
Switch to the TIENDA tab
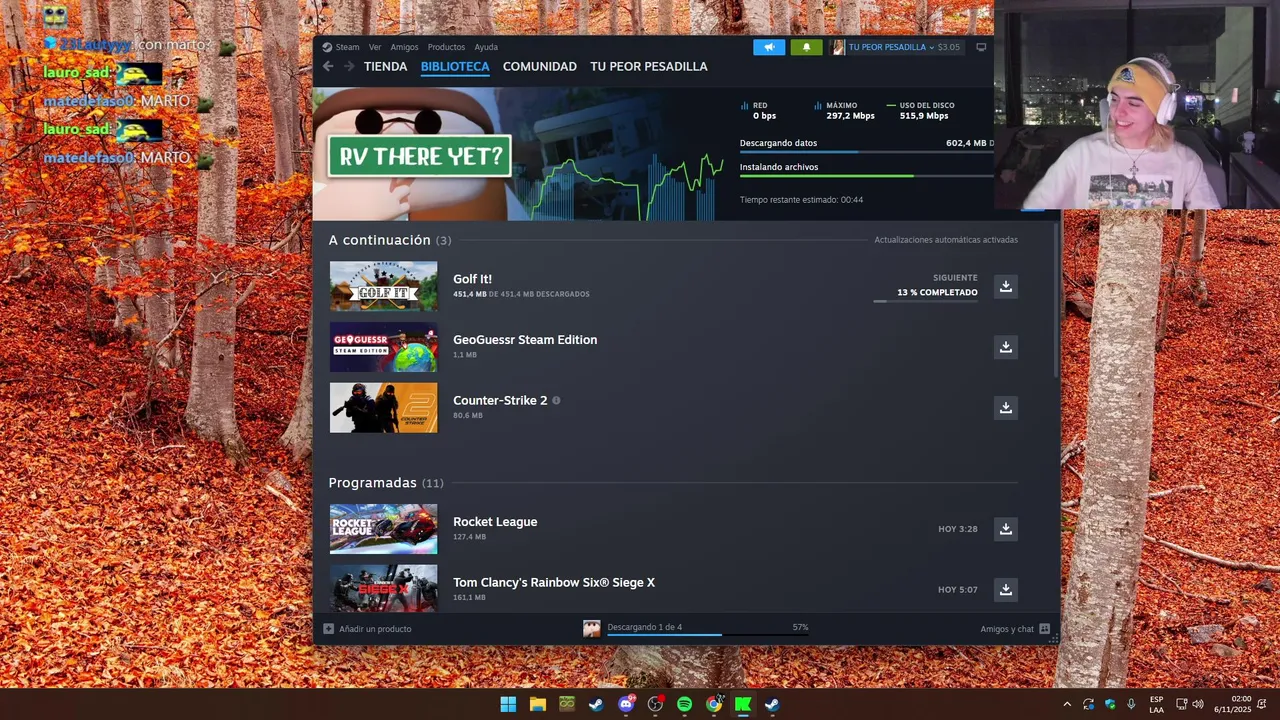[385, 66]
